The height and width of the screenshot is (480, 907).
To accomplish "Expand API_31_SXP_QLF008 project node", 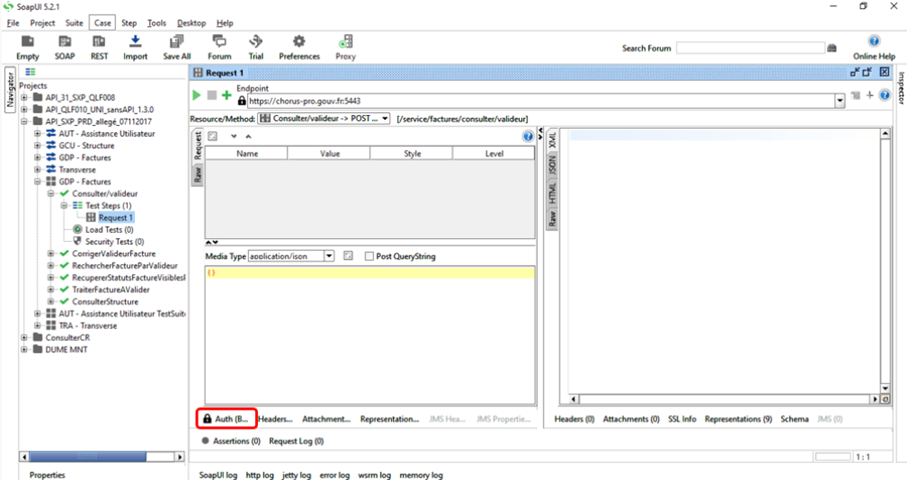I will pyautogui.click(x=24, y=97).
